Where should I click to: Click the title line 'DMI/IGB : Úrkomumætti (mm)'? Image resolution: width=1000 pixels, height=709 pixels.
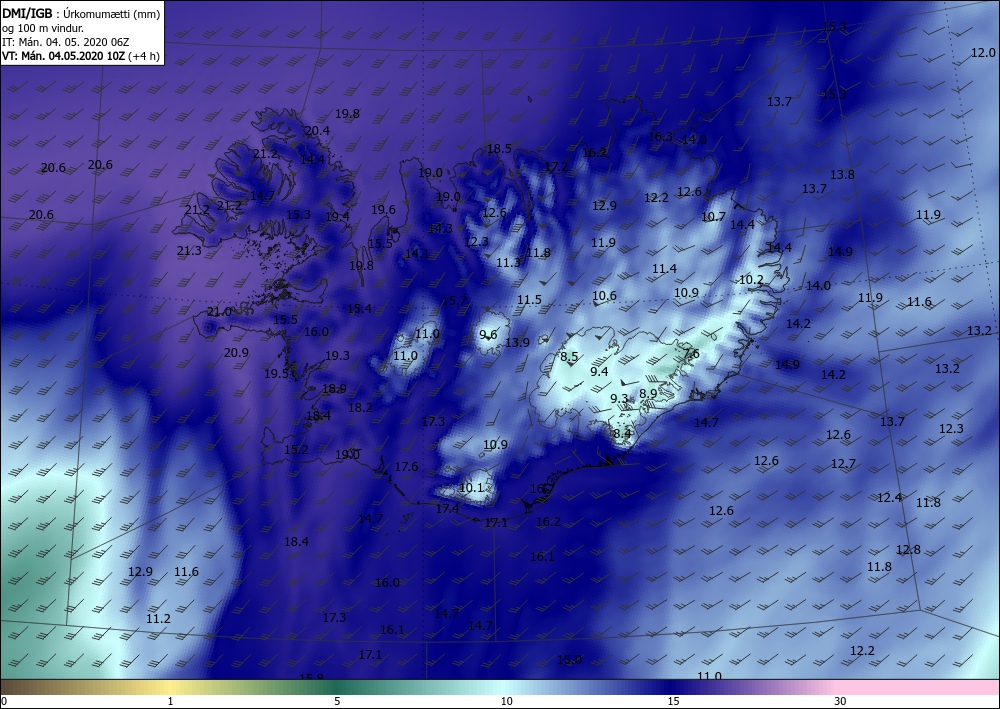pyautogui.click(x=82, y=13)
